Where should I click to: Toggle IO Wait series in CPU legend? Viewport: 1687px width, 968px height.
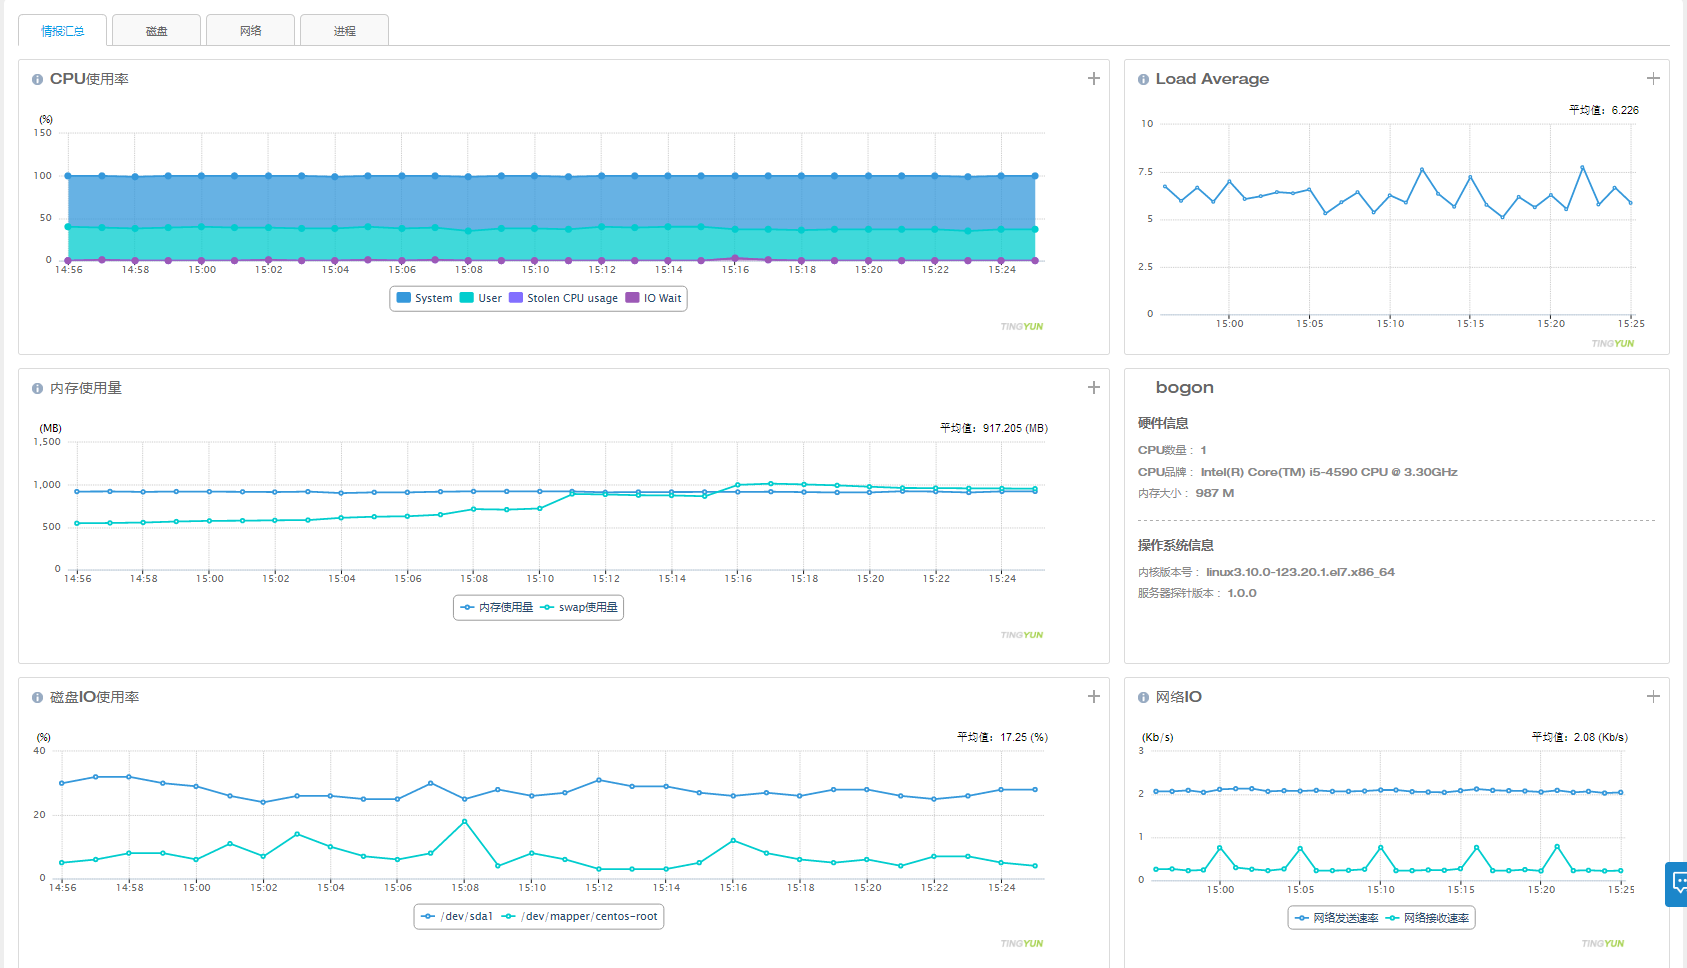(x=653, y=298)
